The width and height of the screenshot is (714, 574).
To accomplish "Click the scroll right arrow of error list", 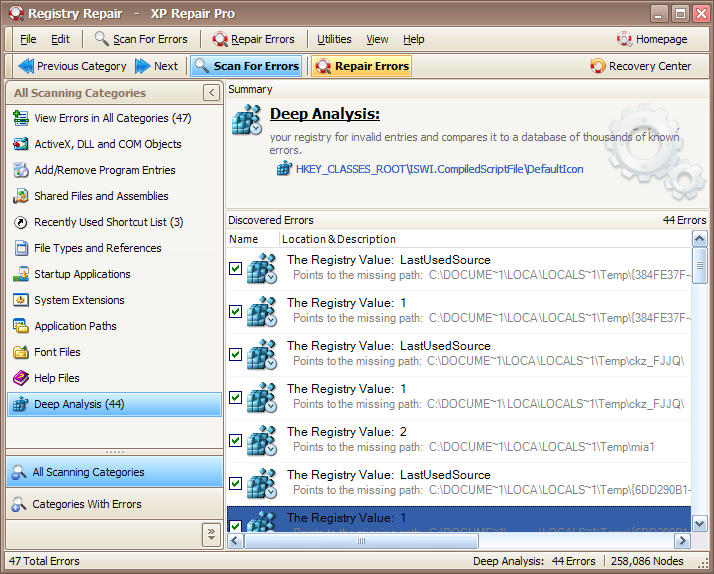I will click(x=682, y=541).
